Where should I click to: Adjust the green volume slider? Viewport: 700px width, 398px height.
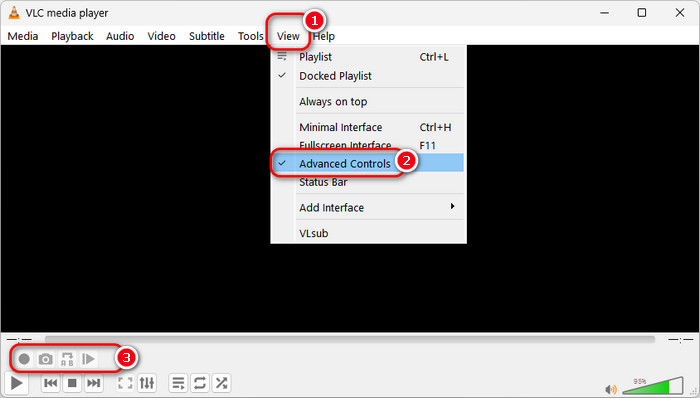coord(653,386)
